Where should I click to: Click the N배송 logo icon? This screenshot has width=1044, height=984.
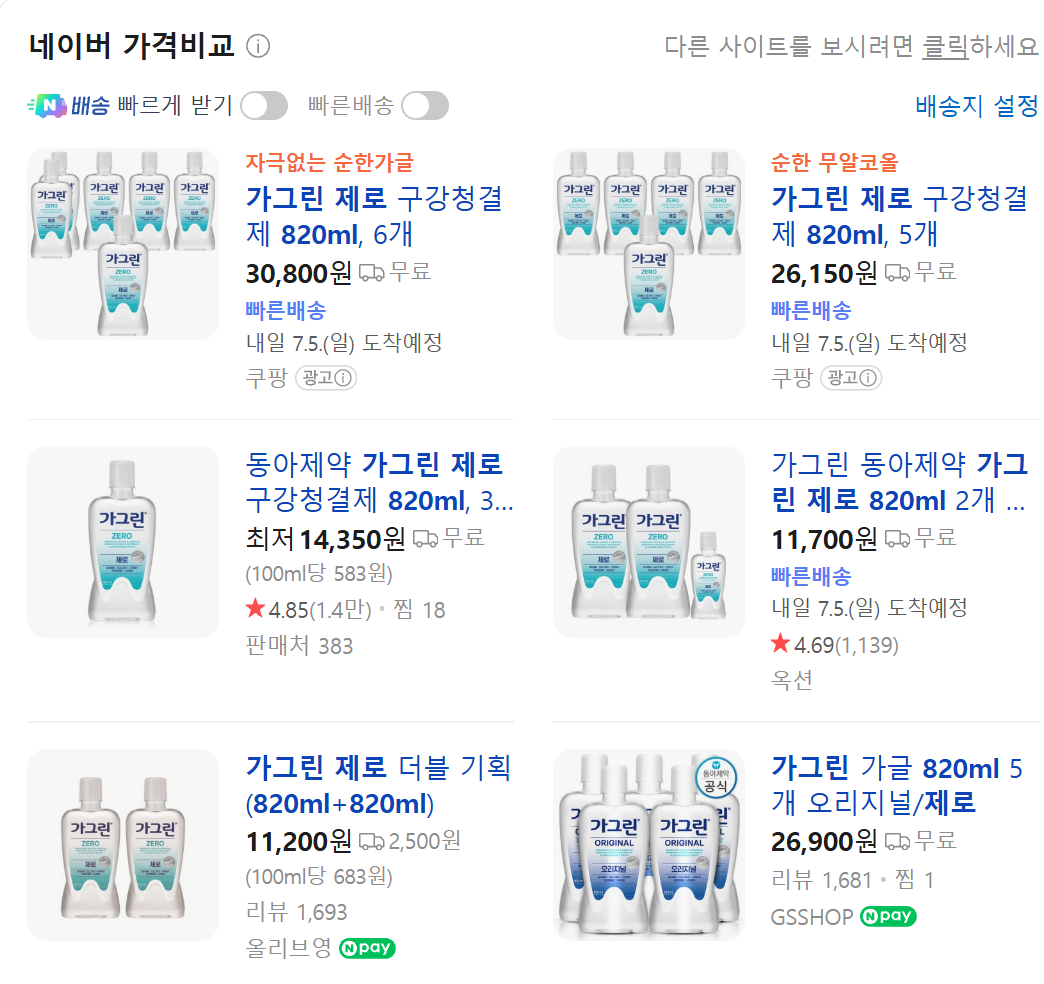47,105
